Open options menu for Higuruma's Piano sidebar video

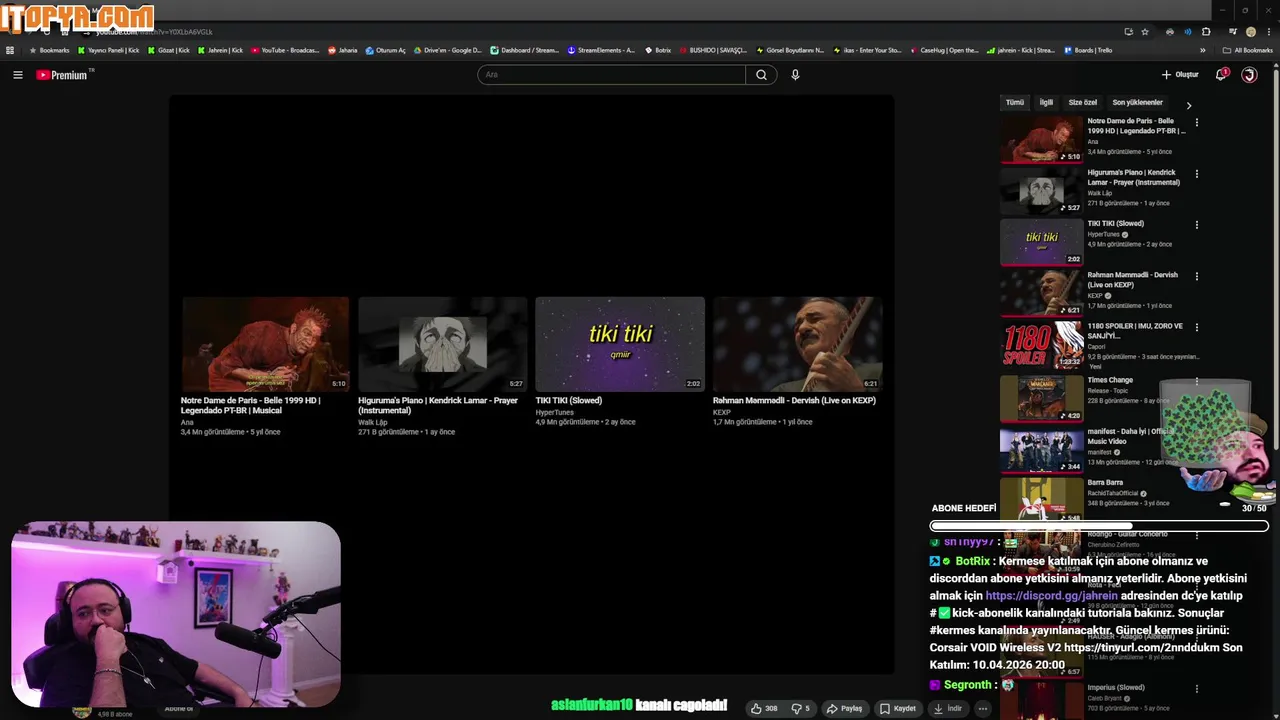tap(1197, 174)
